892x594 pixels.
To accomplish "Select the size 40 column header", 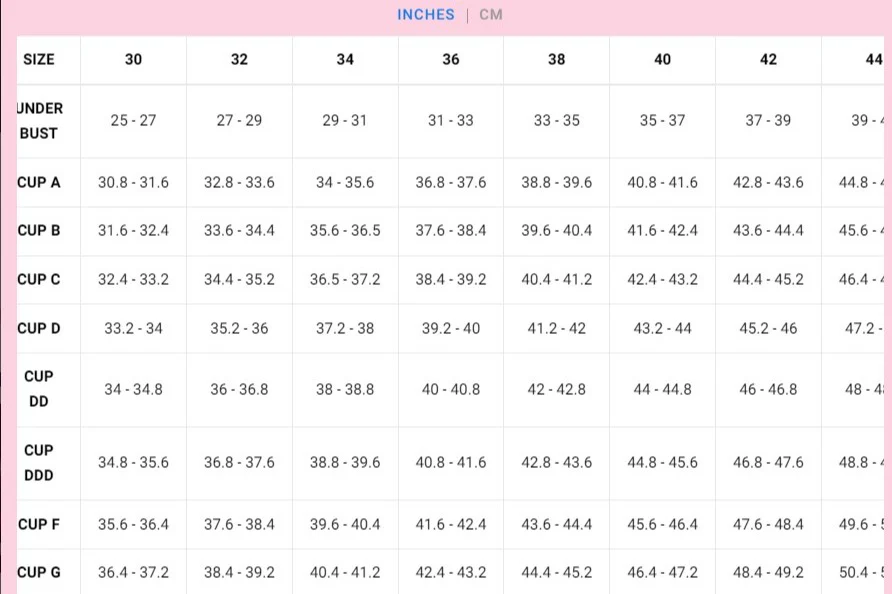I will tap(662, 59).
